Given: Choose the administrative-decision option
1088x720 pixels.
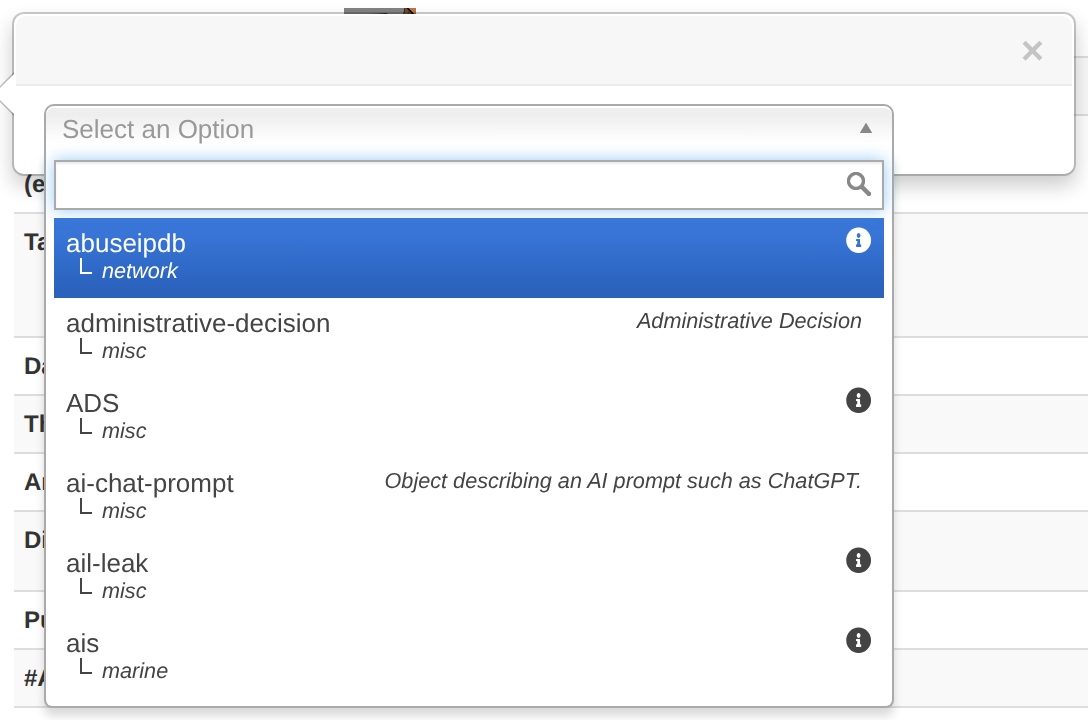Looking at the screenshot, I should pyautogui.click(x=468, y=338).
